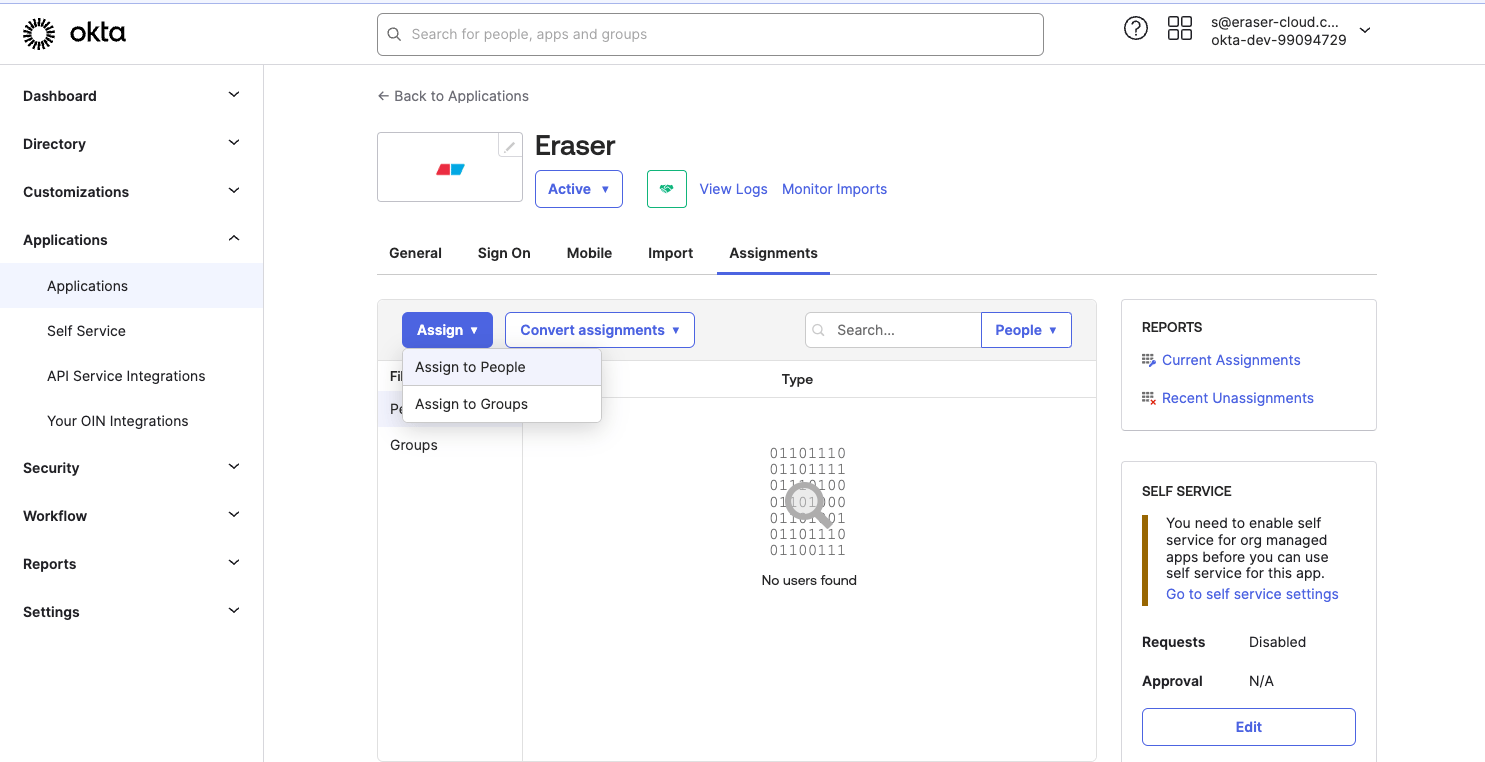
Task: Click the Edit self service button
Action: coord(1249,727)
